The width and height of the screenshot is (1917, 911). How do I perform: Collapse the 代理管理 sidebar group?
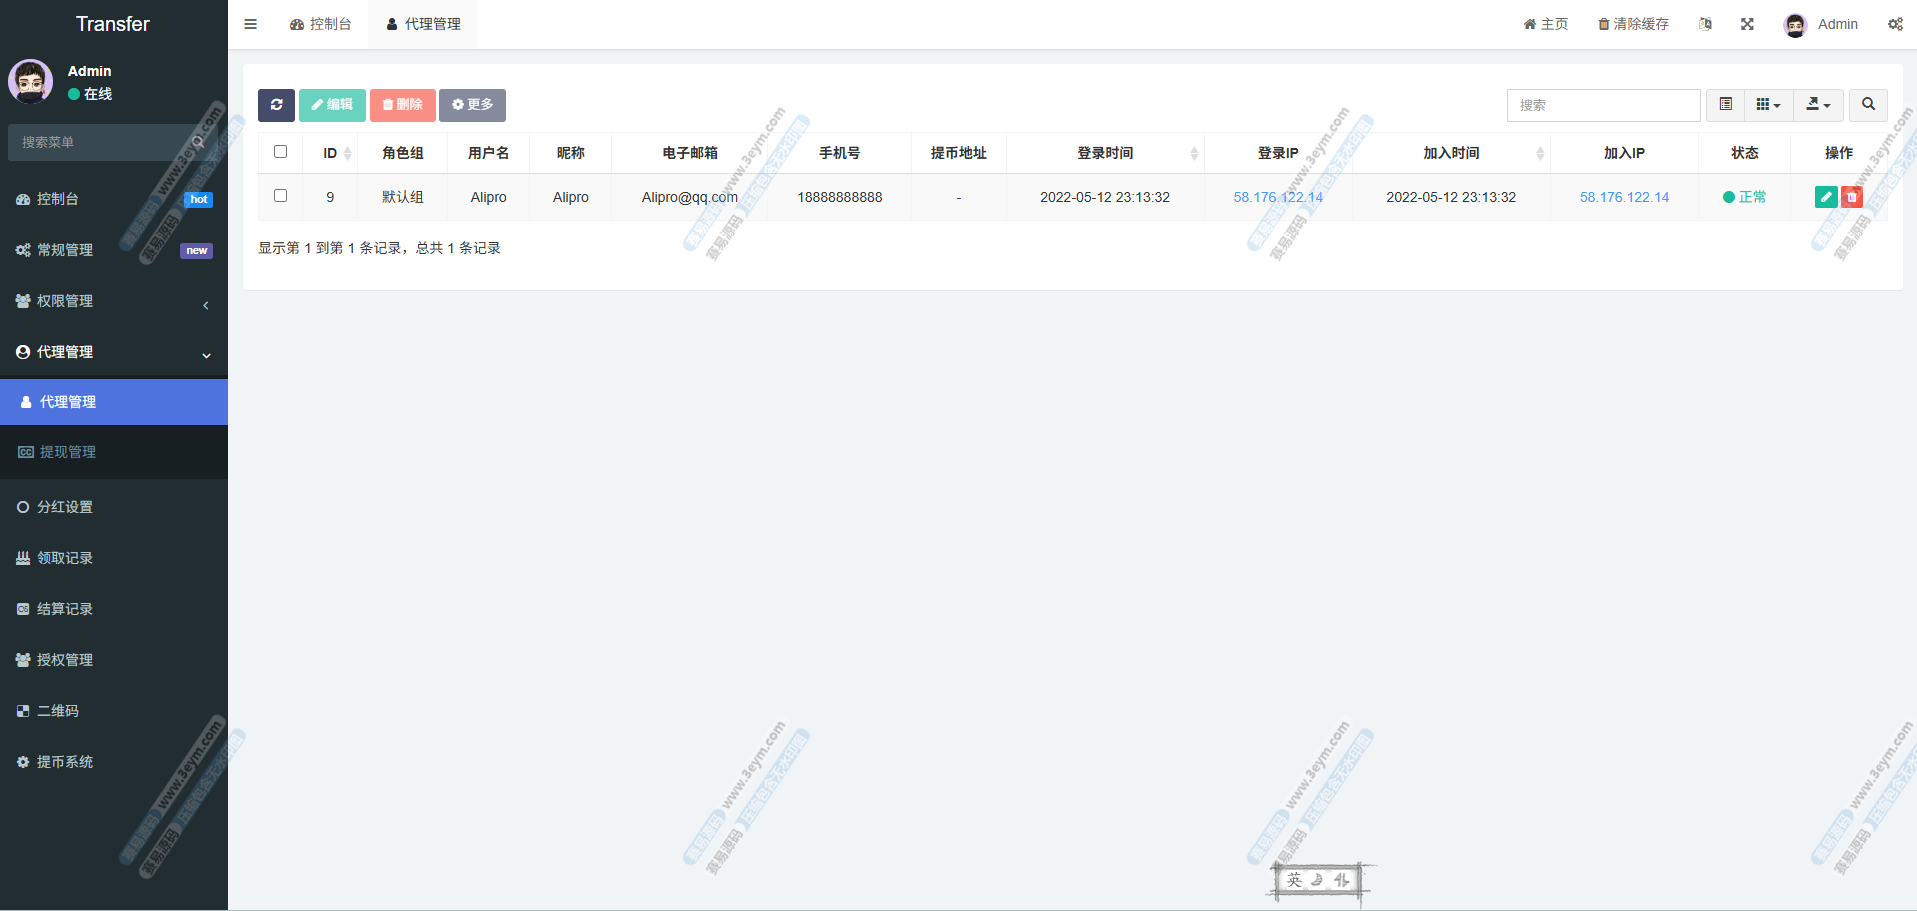click(113, 352)
